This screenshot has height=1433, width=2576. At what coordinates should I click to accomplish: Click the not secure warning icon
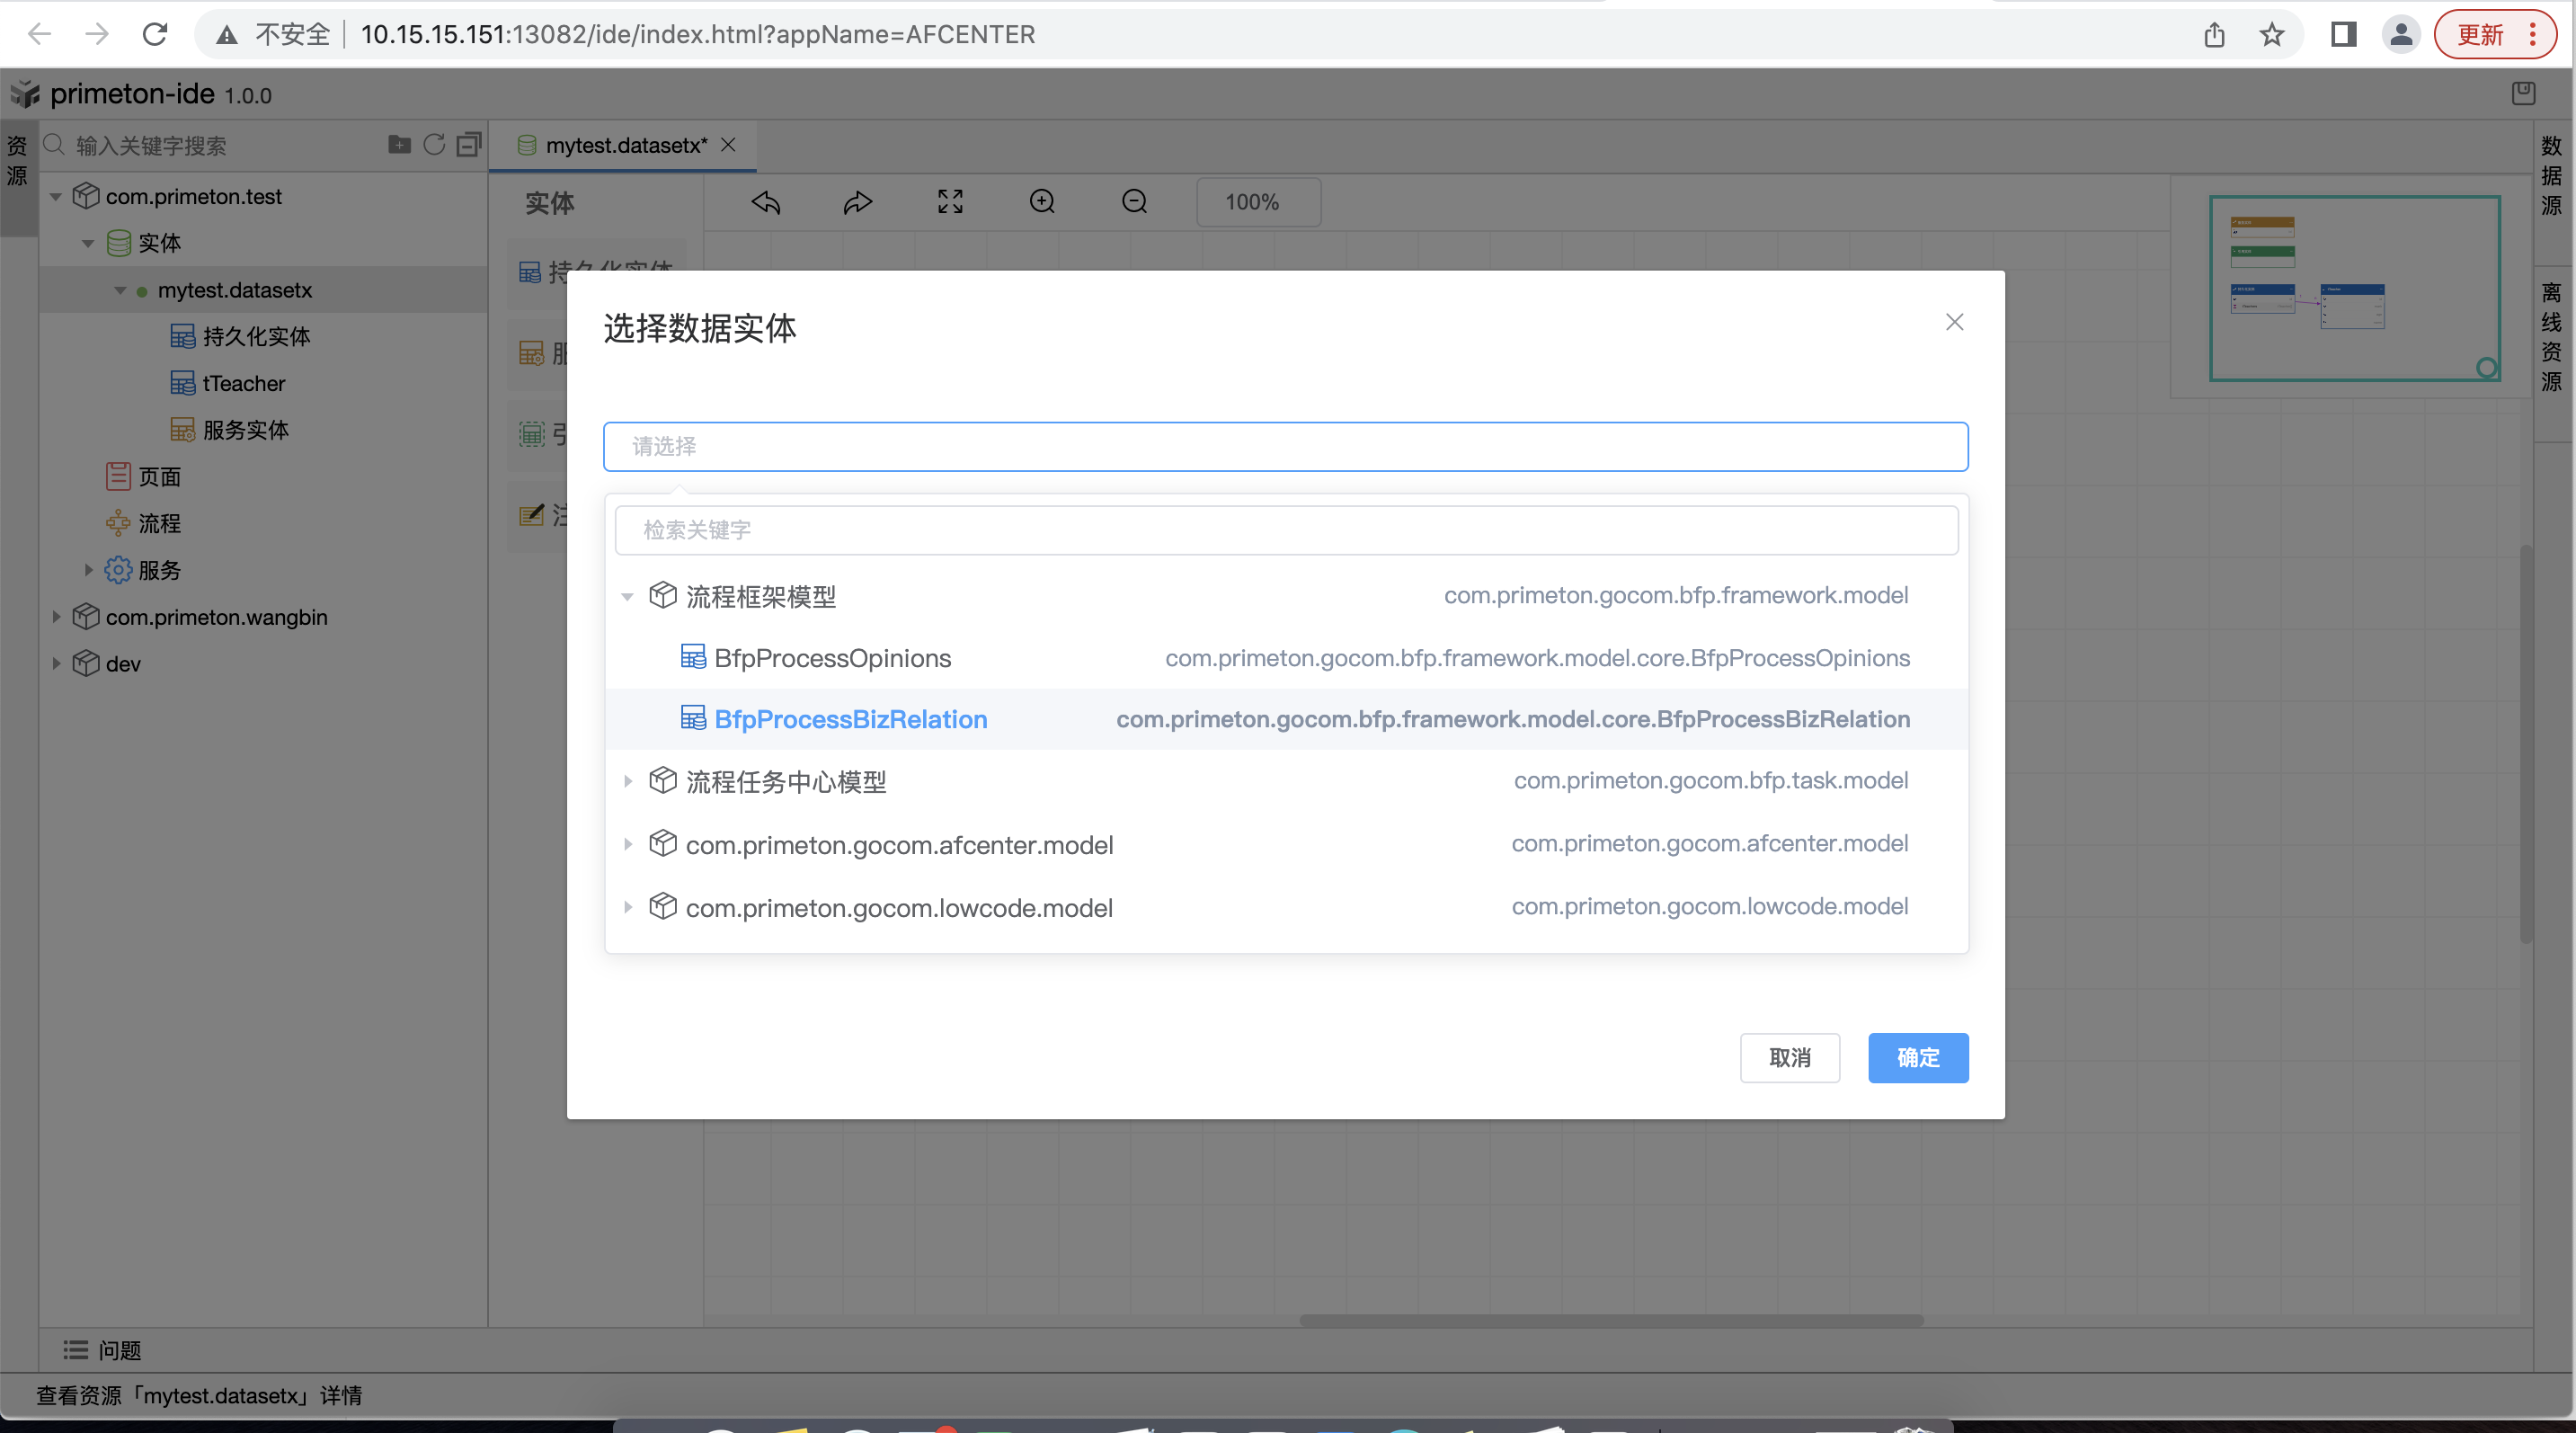click(x=227, y=35)
